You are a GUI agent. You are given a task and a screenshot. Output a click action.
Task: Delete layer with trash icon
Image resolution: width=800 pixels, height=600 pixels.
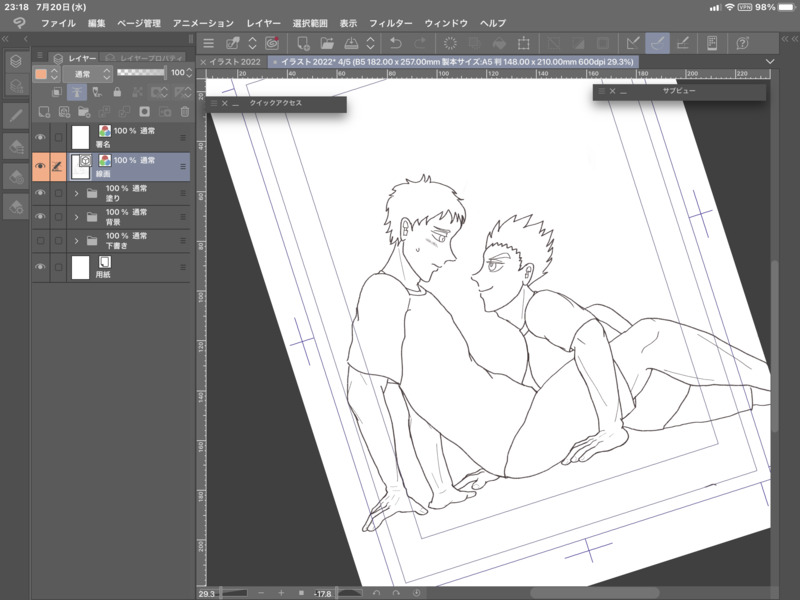pos(185,112)
